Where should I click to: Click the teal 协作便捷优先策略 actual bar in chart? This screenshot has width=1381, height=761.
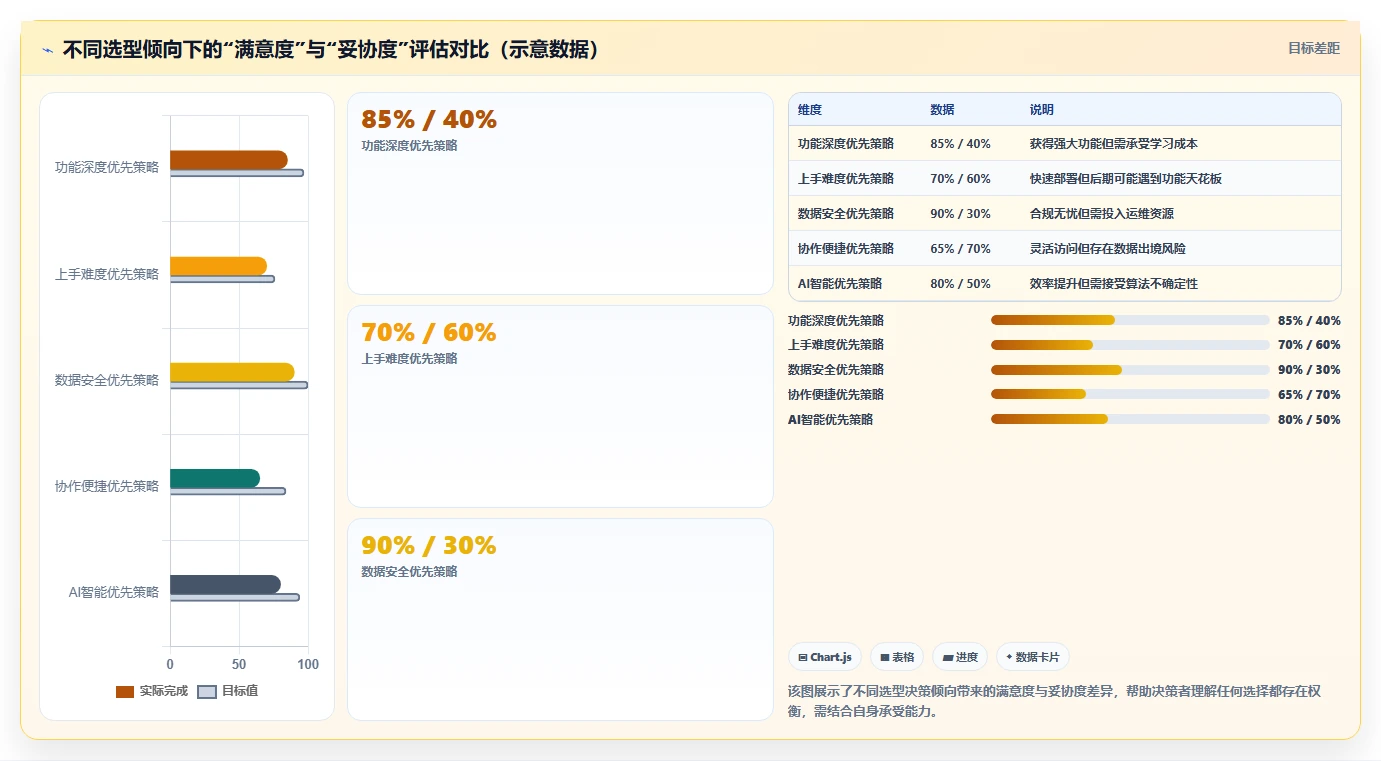pos(215,478)
